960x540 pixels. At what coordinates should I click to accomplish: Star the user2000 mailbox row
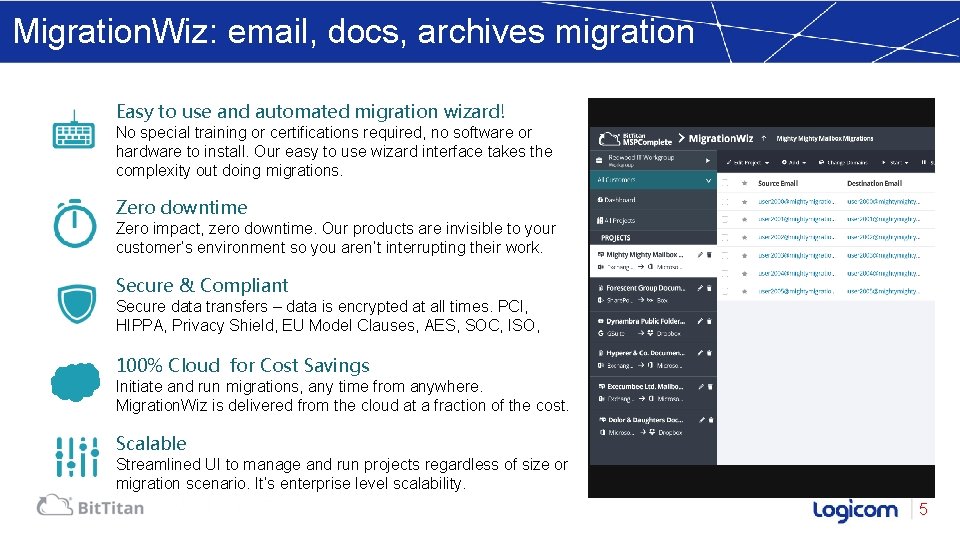coord(744,201)
